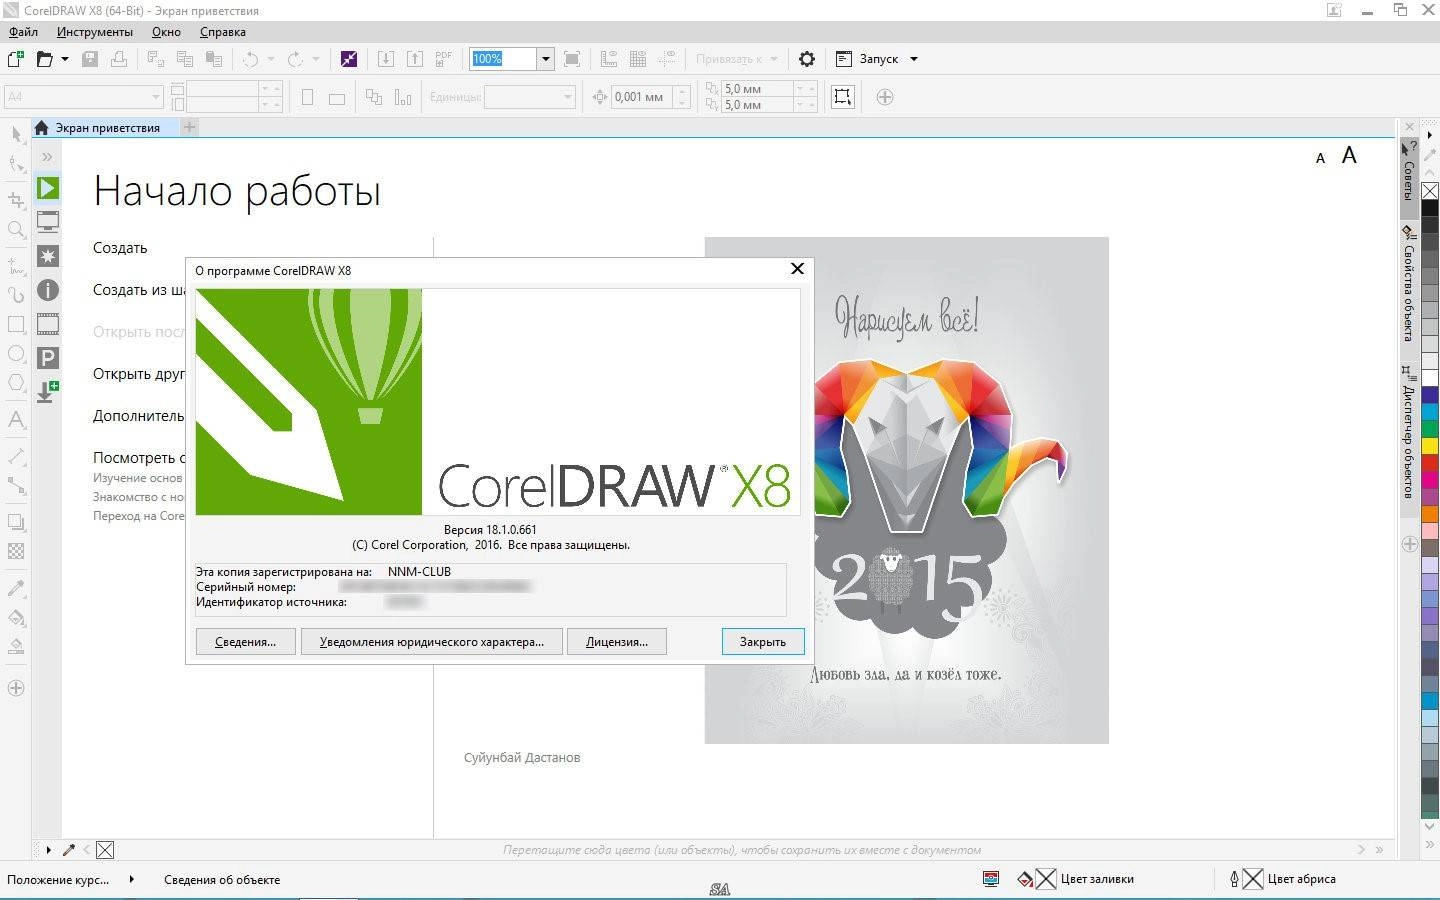Open the Get More download icon

(x=48, y=391)
